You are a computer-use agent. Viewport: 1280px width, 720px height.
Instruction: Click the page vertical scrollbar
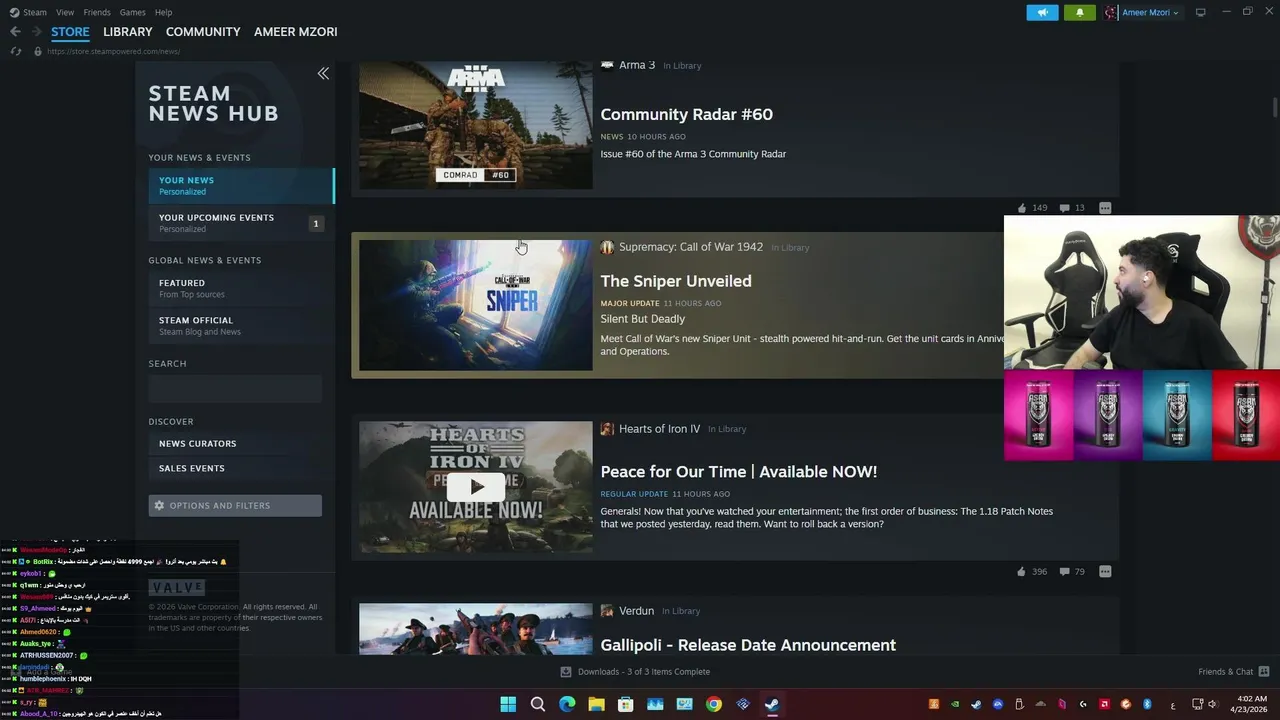[1275, 107]
